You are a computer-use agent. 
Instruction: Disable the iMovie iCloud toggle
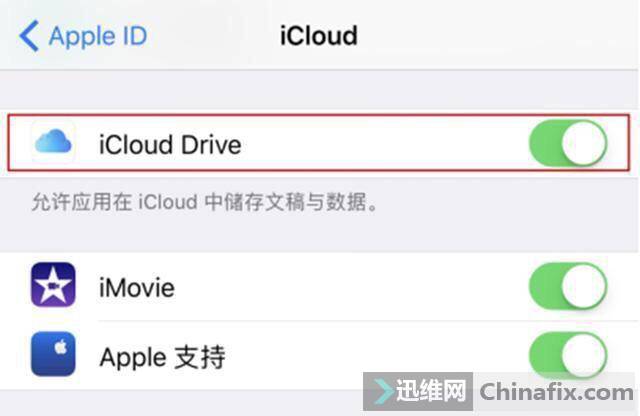[568, 286]
